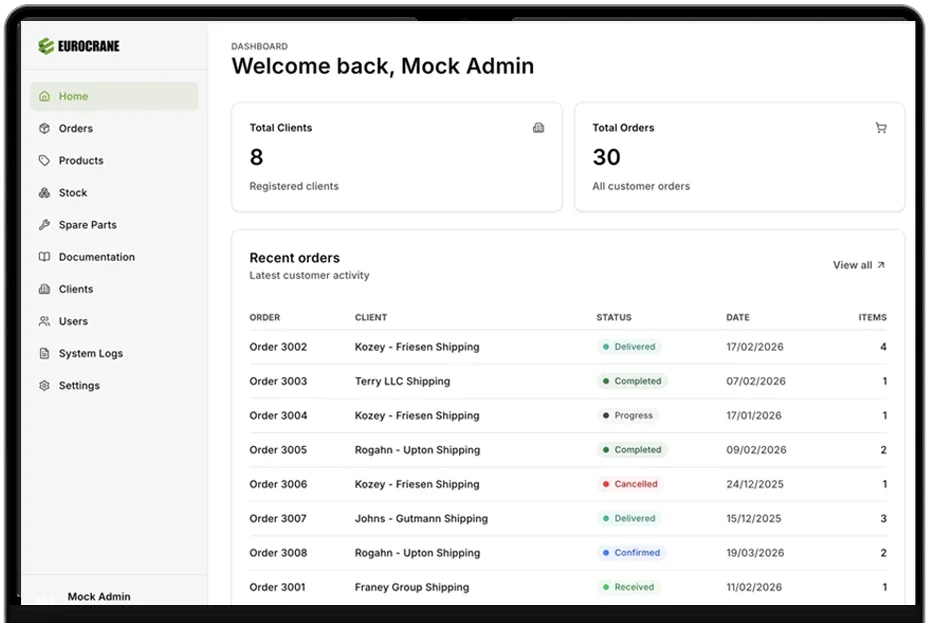933x623 pixels.
Task: Click the Settings gear icon
Action: pos(44,386)
